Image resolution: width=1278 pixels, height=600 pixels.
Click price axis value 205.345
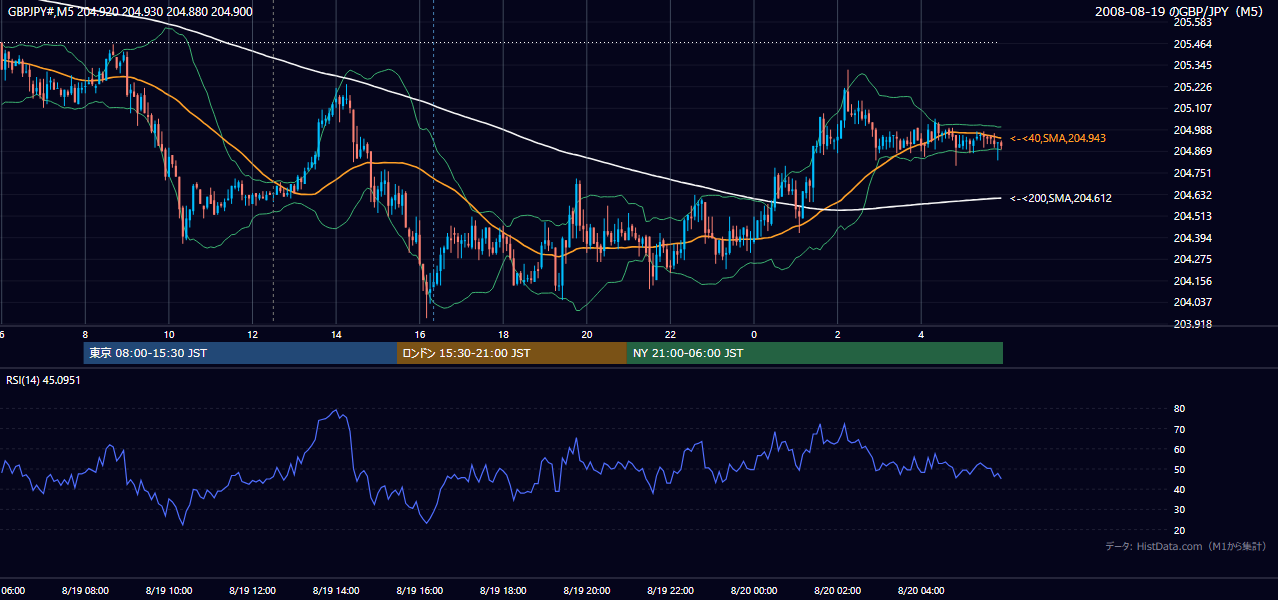[x=1192, y=65]
